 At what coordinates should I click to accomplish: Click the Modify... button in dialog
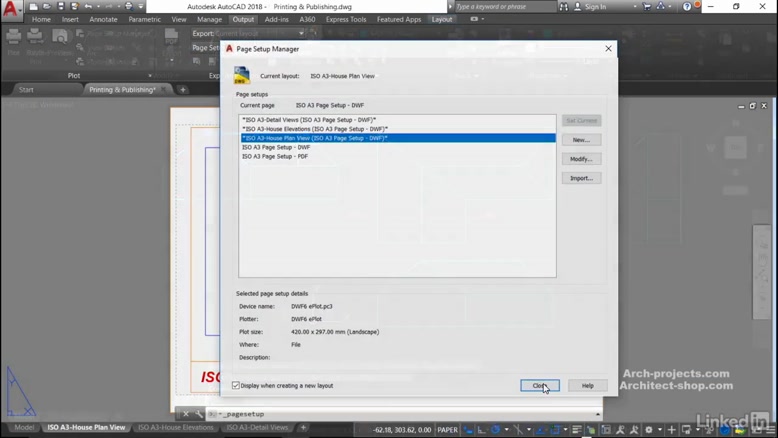[x=582, y=159]
